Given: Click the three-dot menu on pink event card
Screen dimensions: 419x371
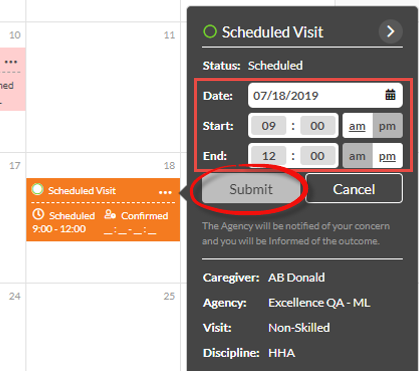Looking at the screenshot, I should tap(11, 62).
